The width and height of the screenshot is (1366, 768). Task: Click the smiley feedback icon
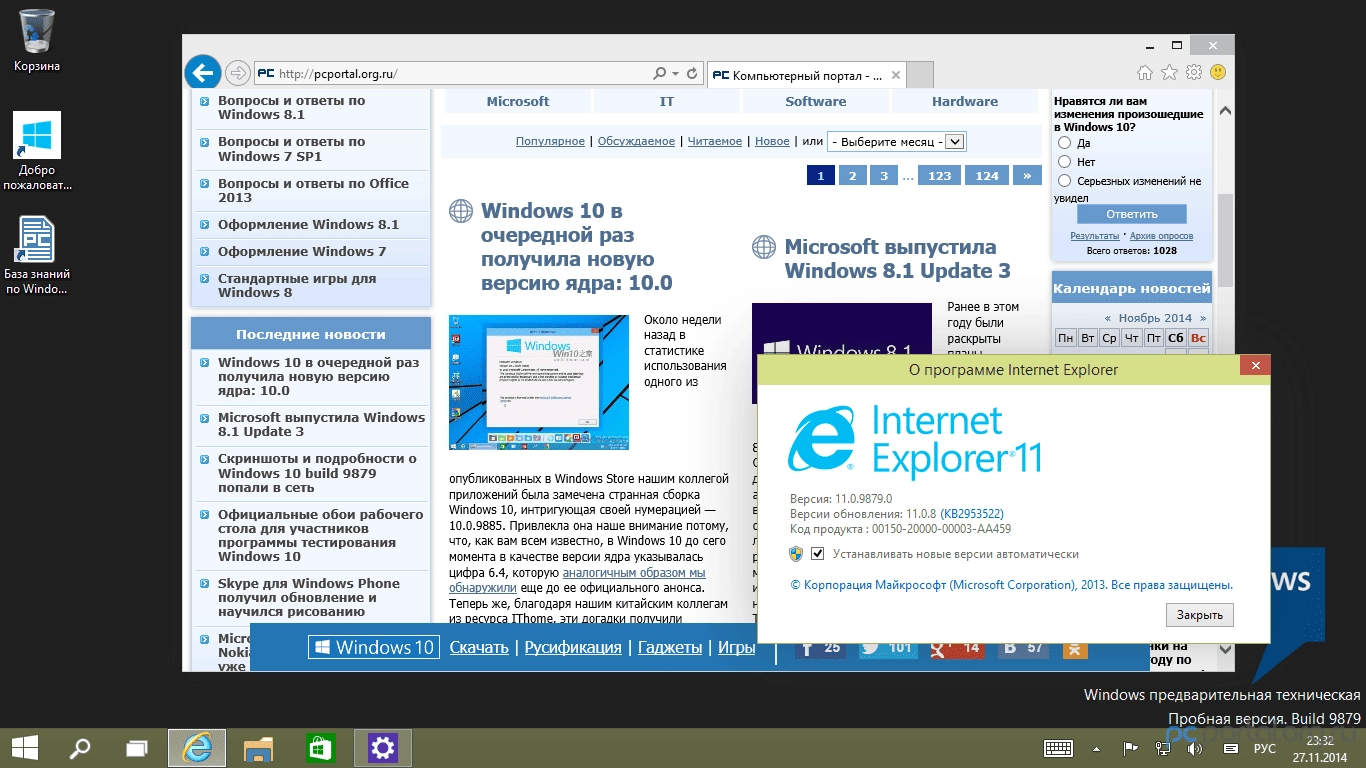[1217, 73]
